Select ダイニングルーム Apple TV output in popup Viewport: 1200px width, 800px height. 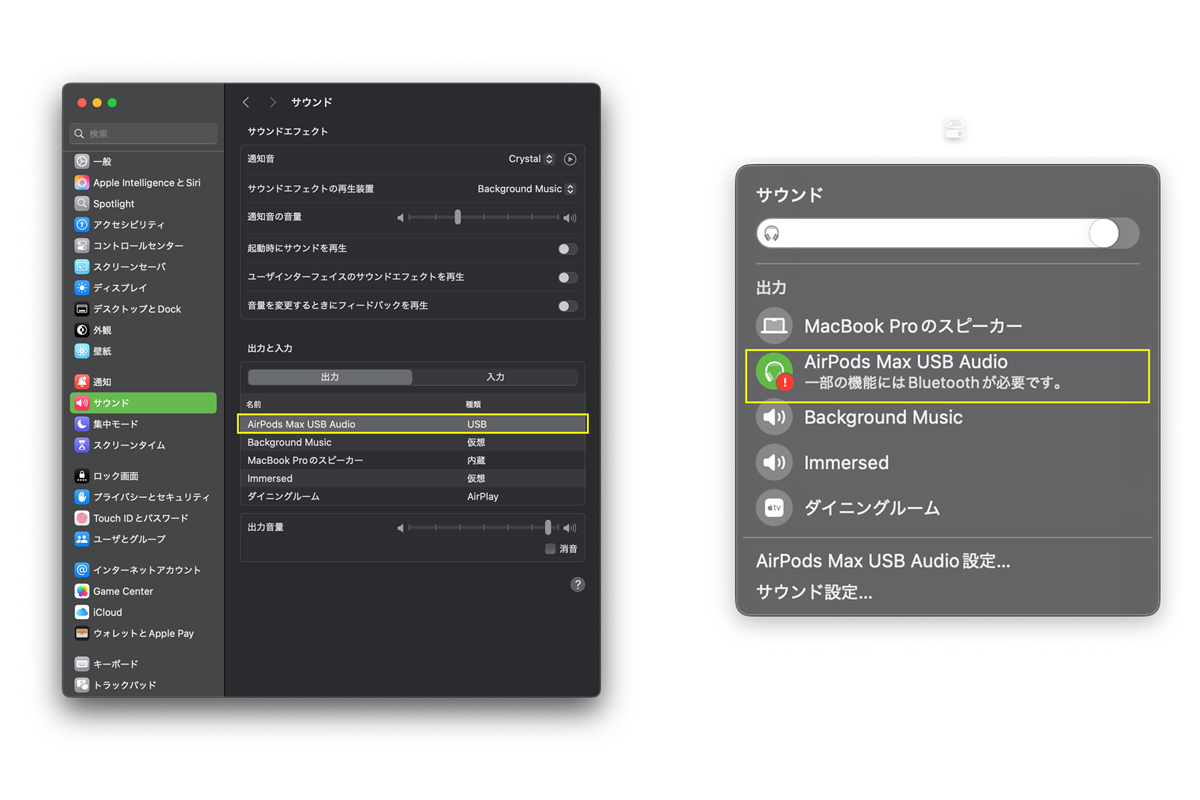(x=948, y=508)
